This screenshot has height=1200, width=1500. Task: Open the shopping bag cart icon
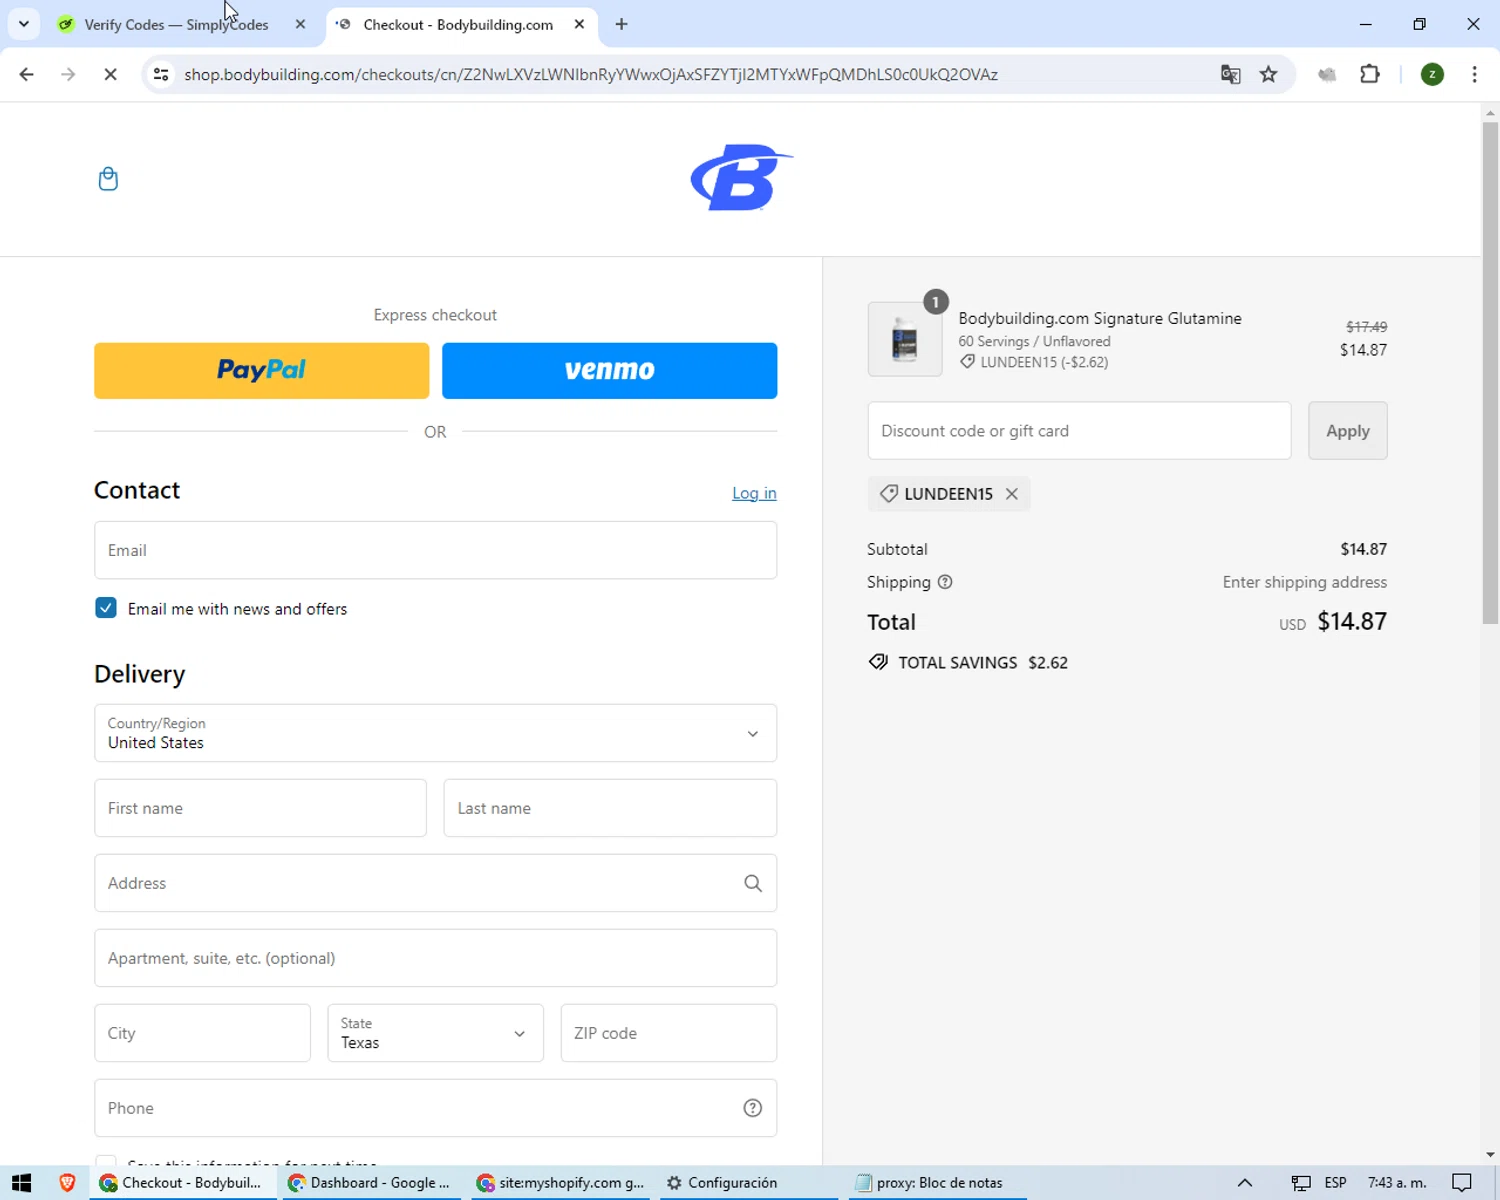[x=108, y=179]
